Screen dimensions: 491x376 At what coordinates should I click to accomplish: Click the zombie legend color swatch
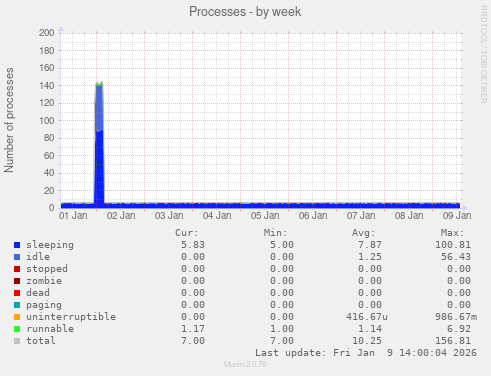pos(17,281)
